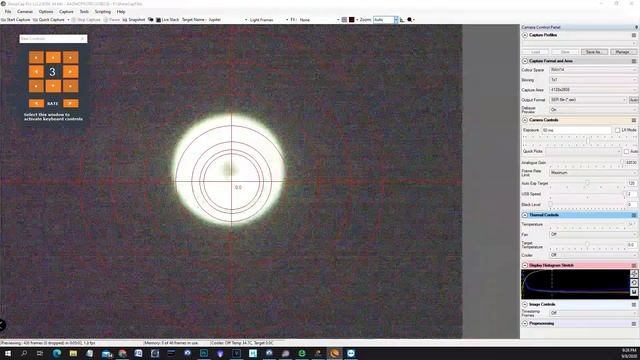Open the Windows Start menu
This screenshot has height=360, width=640.
tap(8, 353)
